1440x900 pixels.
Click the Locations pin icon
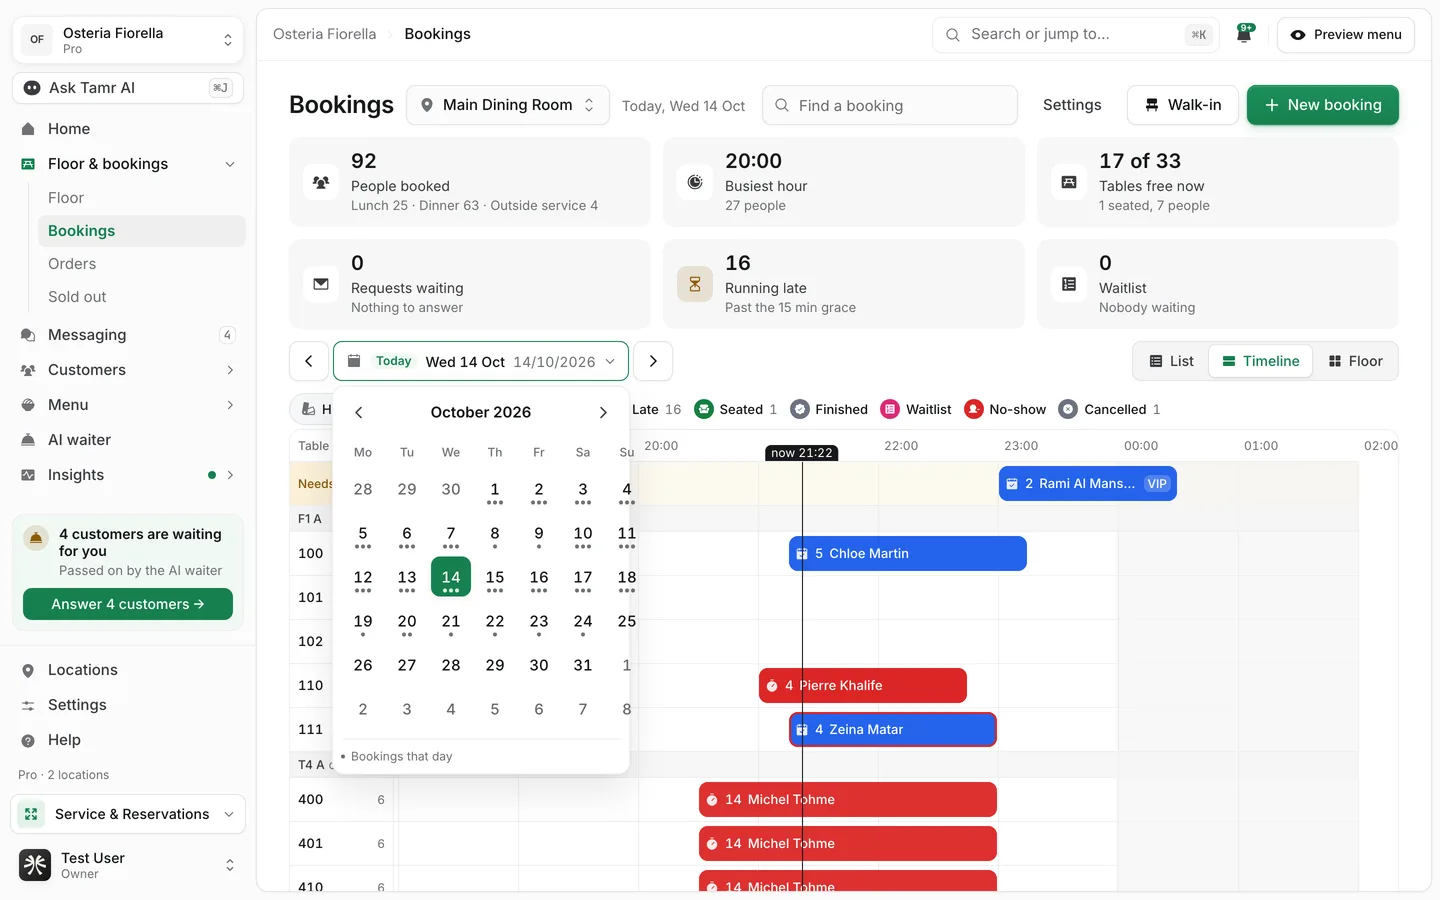(x=28, y=670)
